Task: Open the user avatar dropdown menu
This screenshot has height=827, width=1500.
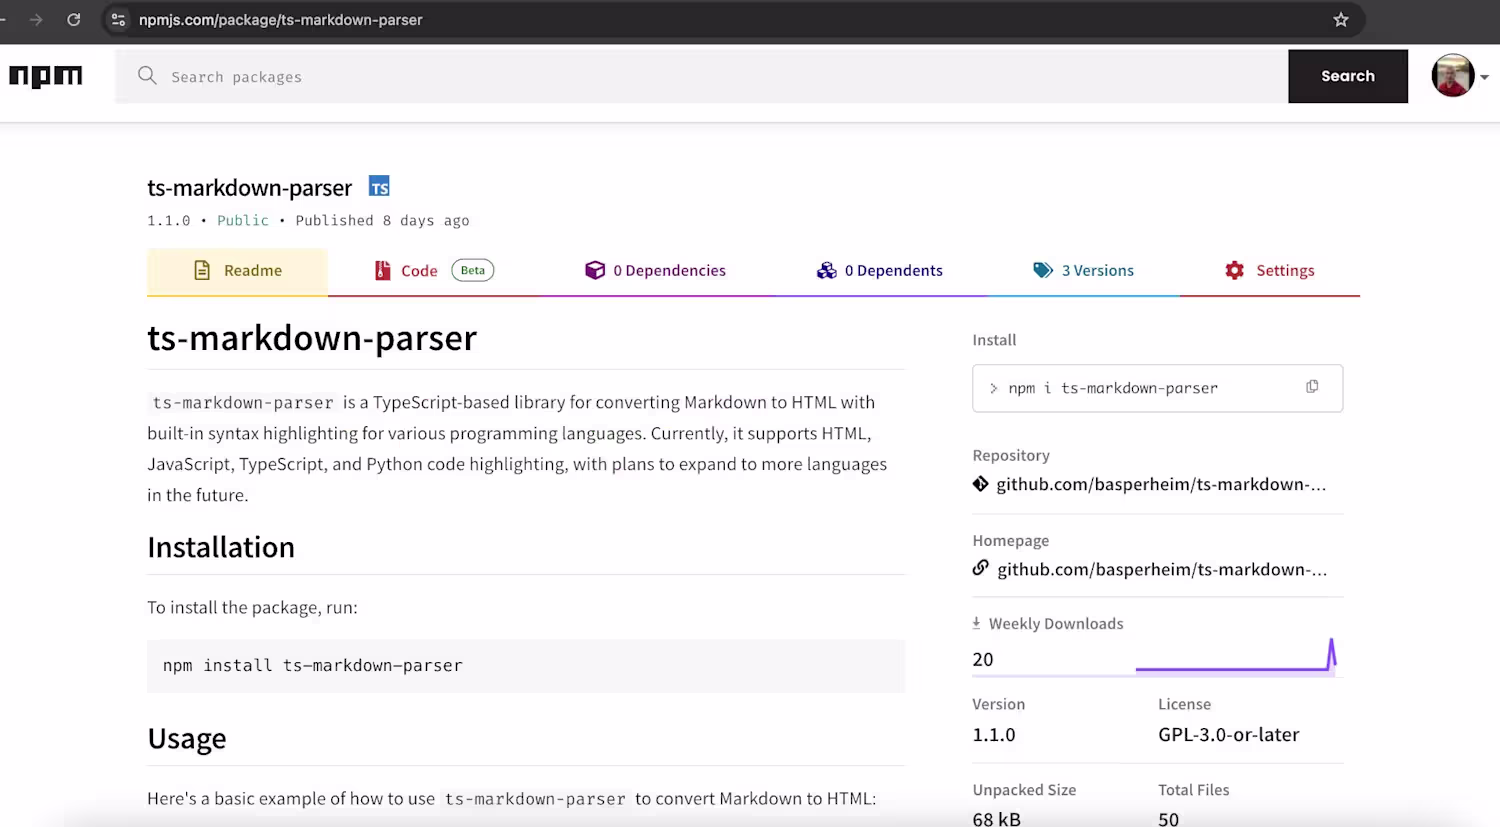Action: pos(1460,76)
